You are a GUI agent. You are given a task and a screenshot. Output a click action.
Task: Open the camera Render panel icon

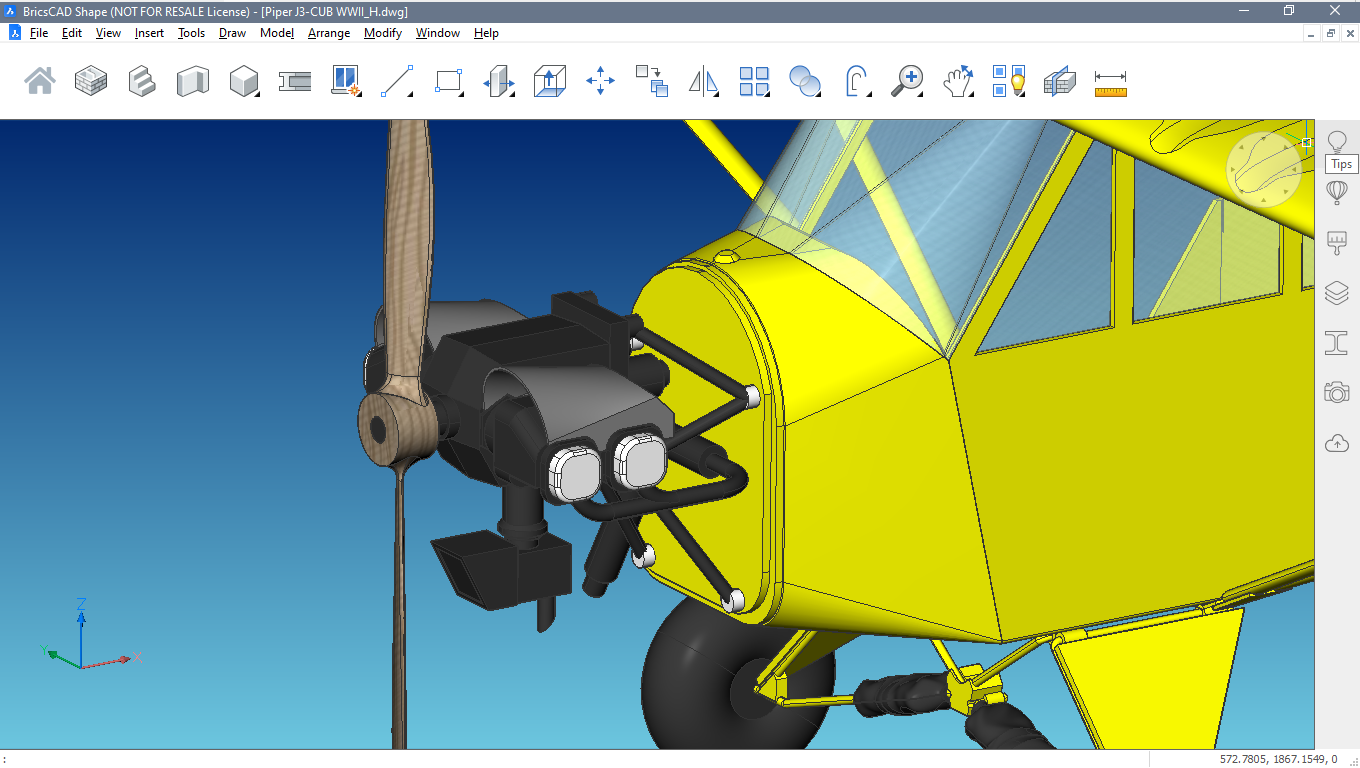pos(1337,392)
